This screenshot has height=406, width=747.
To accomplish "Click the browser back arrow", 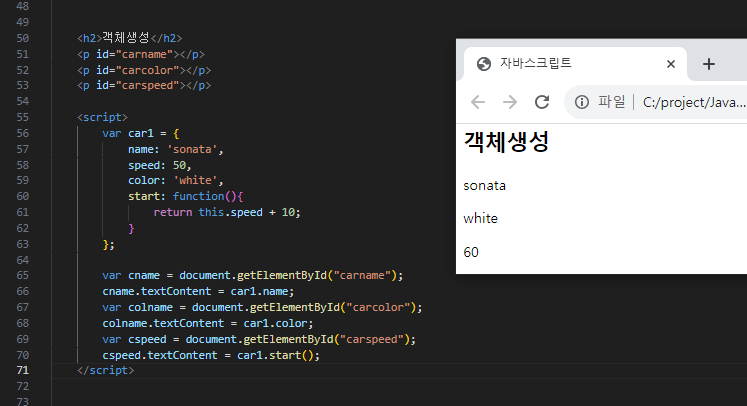I will coord(478,102).
